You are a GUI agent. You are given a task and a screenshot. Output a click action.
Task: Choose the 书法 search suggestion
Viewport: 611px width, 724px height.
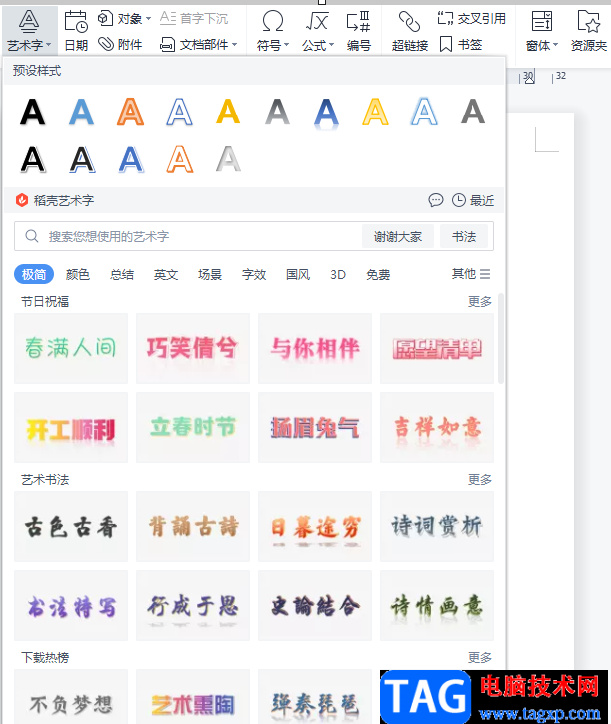pyautogui.click(x=464, y=236)
